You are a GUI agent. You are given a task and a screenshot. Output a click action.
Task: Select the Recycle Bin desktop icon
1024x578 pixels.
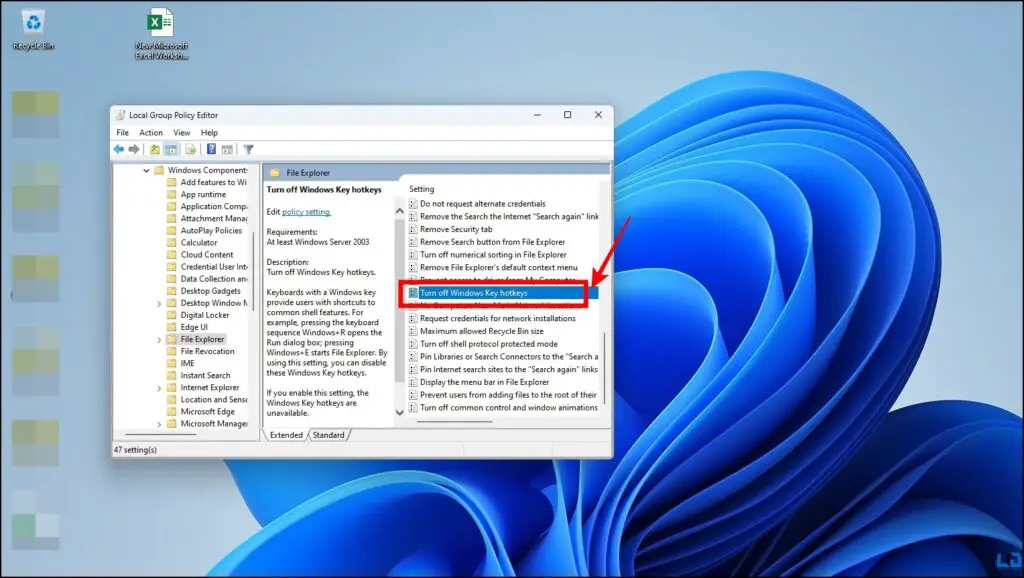tap(33, 29)
